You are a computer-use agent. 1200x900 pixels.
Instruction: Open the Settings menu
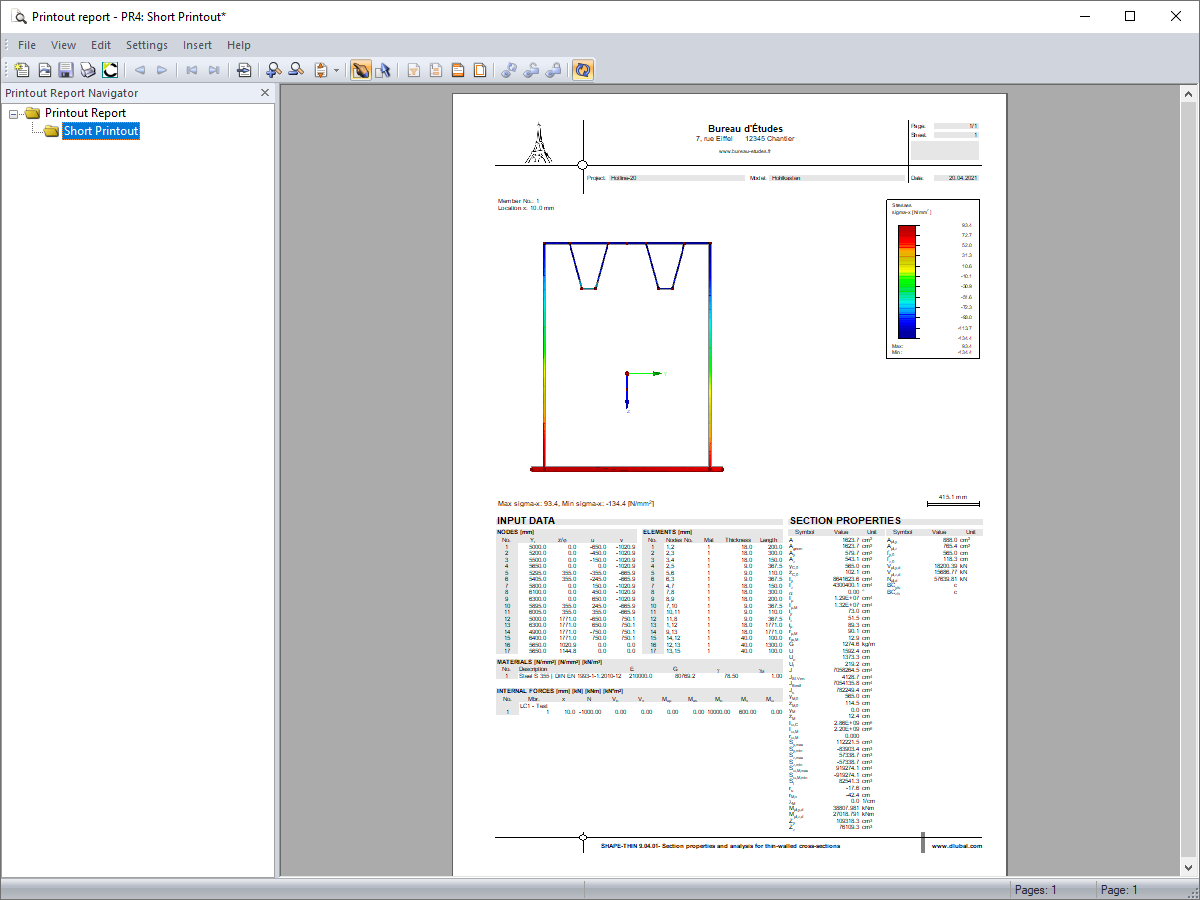tap(146, 45)
